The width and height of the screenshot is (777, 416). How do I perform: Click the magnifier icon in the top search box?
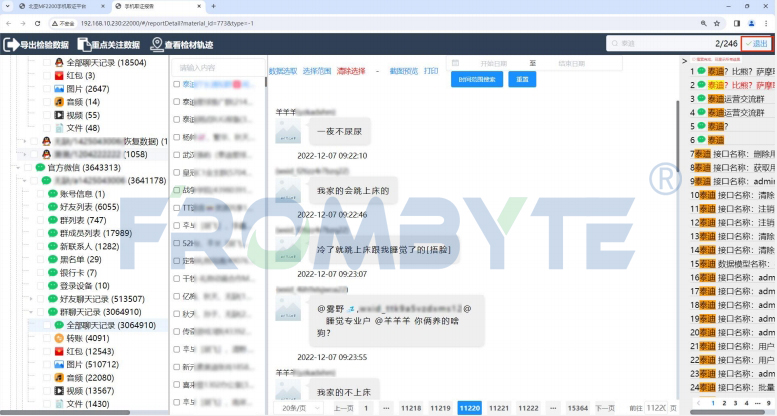click(615, 44)
